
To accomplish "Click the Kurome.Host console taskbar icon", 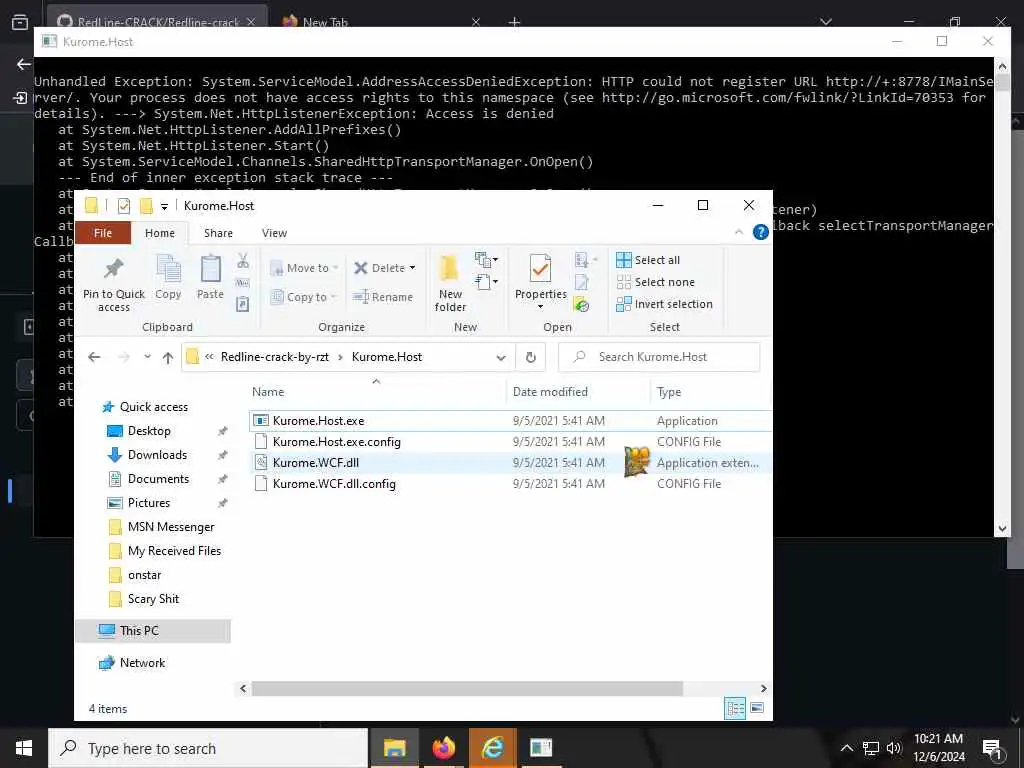I will pyautogui.click(x=541, y=748).
